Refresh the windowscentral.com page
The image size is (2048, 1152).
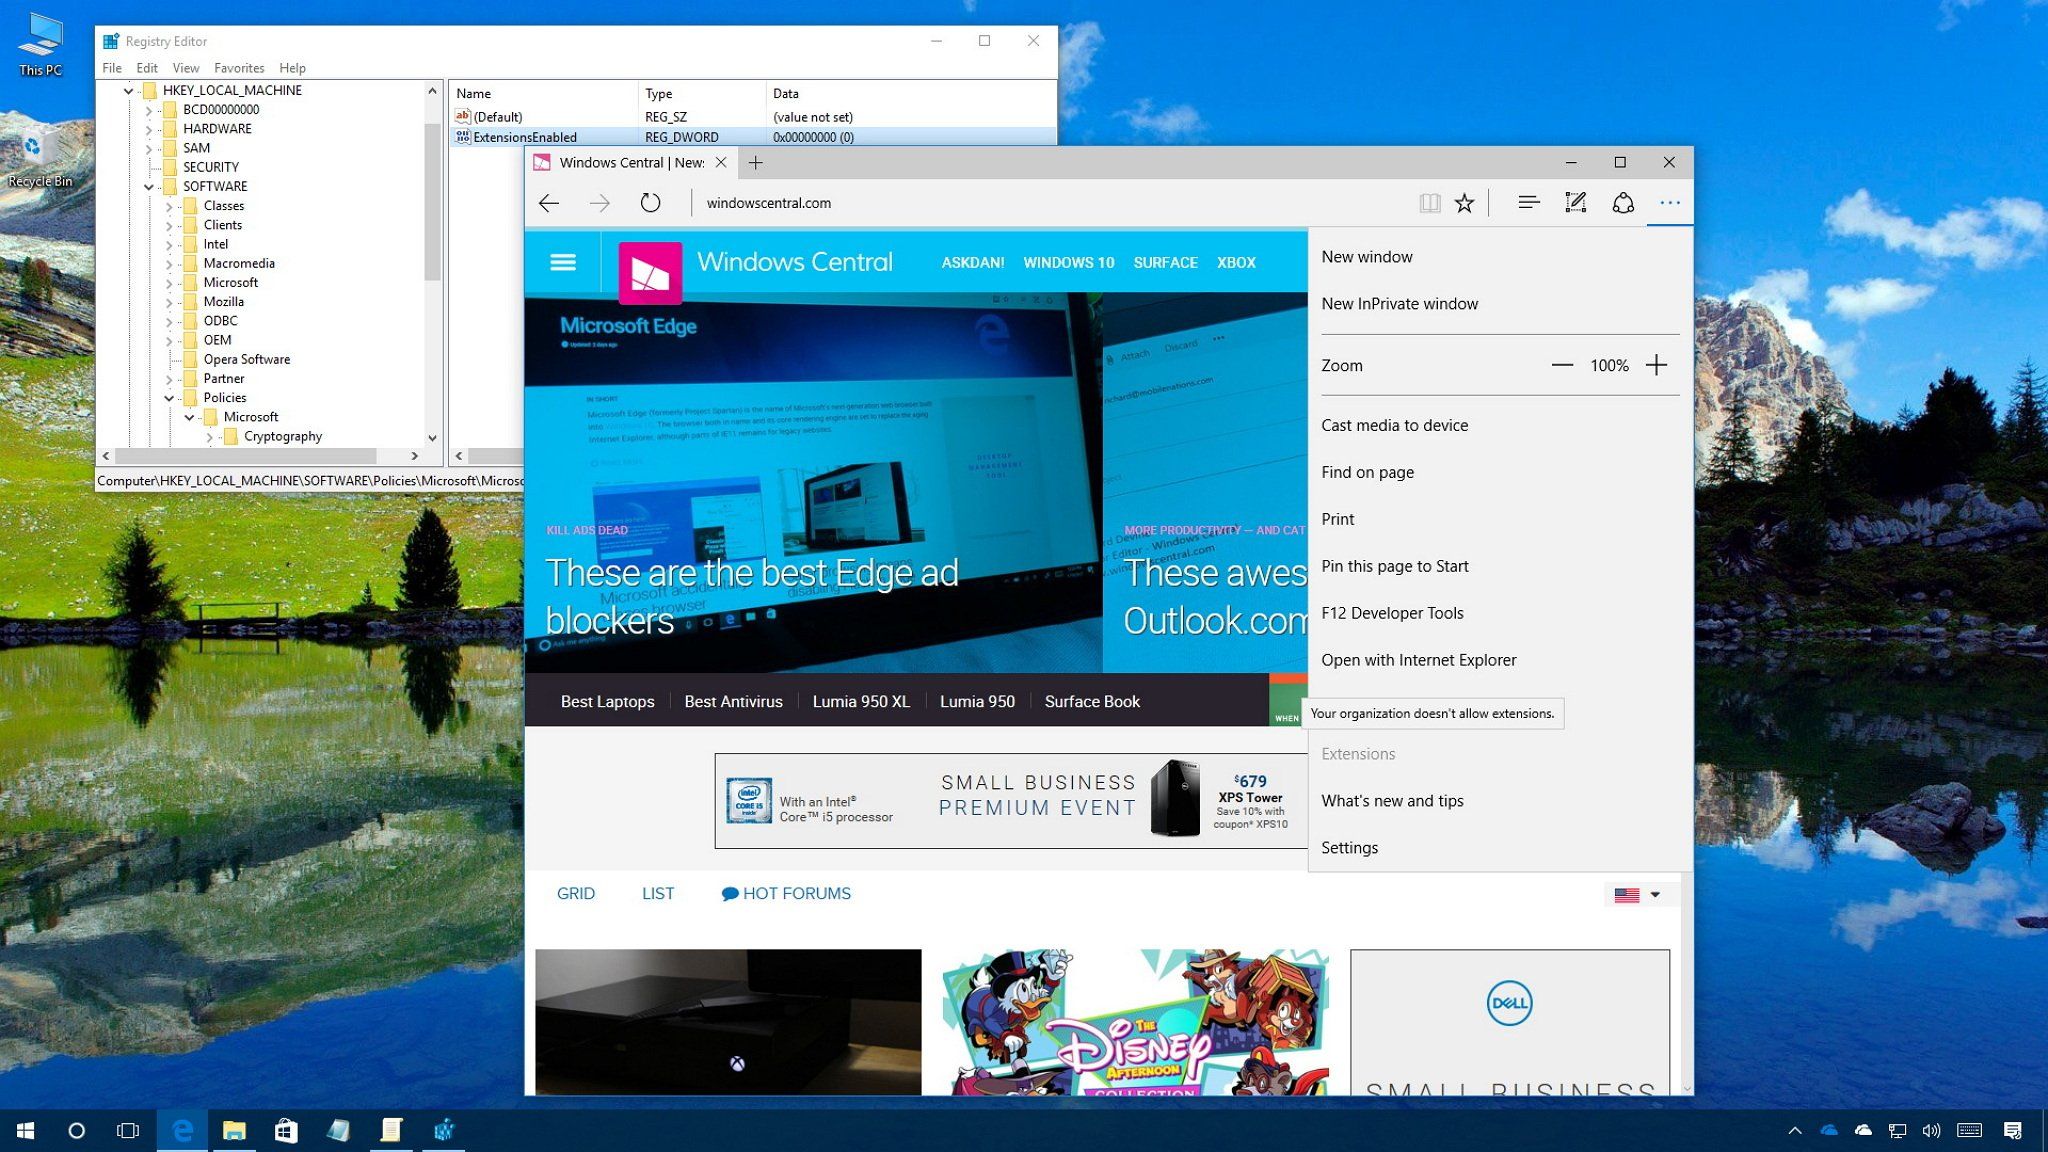[651, 203]
